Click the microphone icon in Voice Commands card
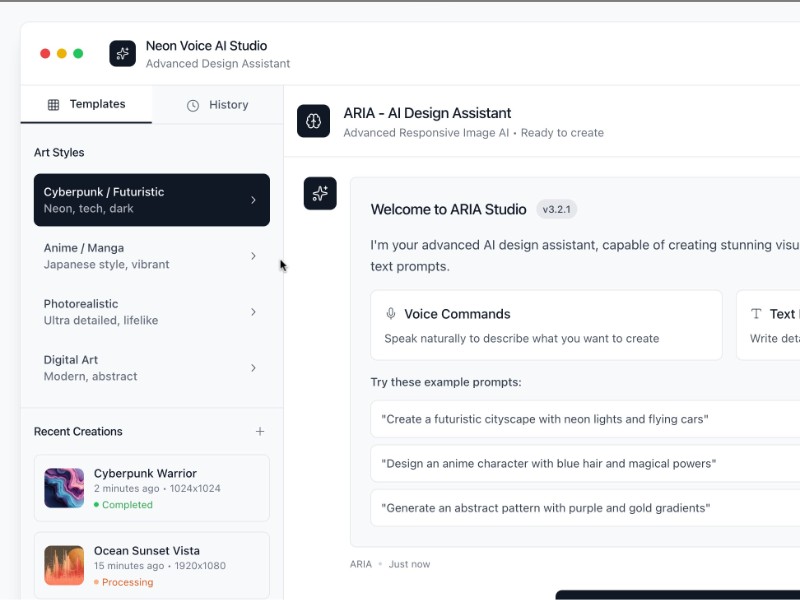 [x=391, y=313]
